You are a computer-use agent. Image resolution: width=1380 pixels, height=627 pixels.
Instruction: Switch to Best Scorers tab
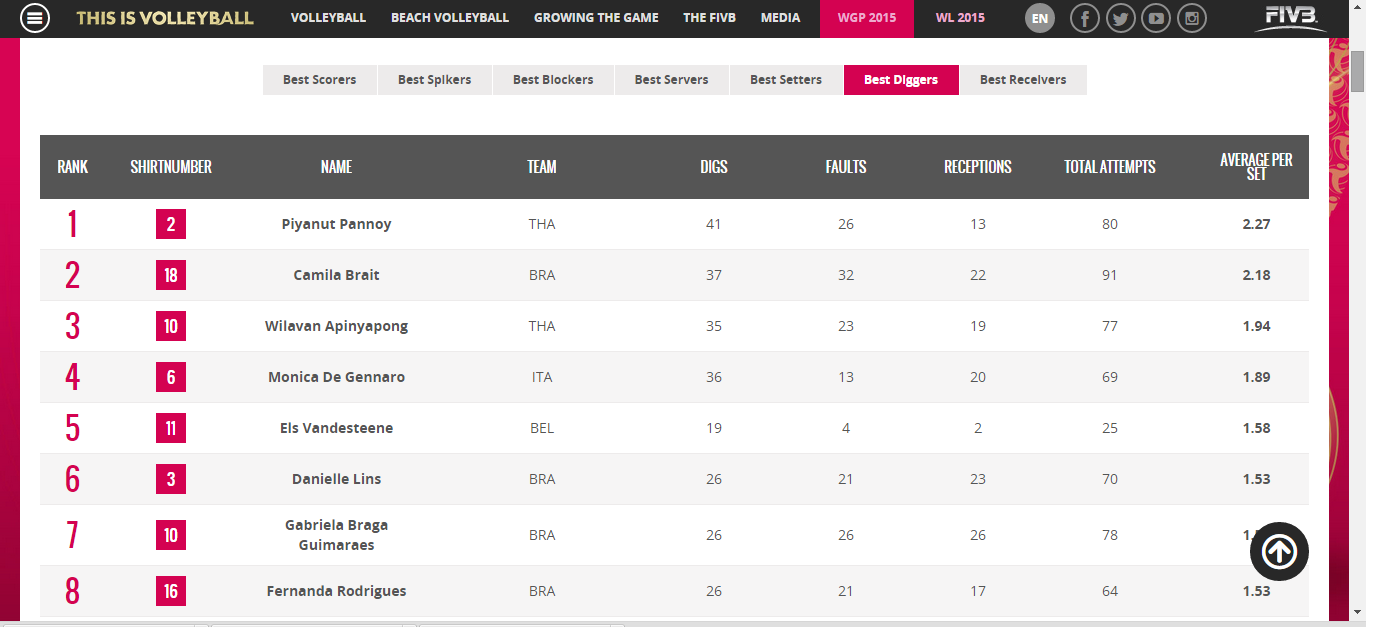pyautogui.click(x=320, y=80)
